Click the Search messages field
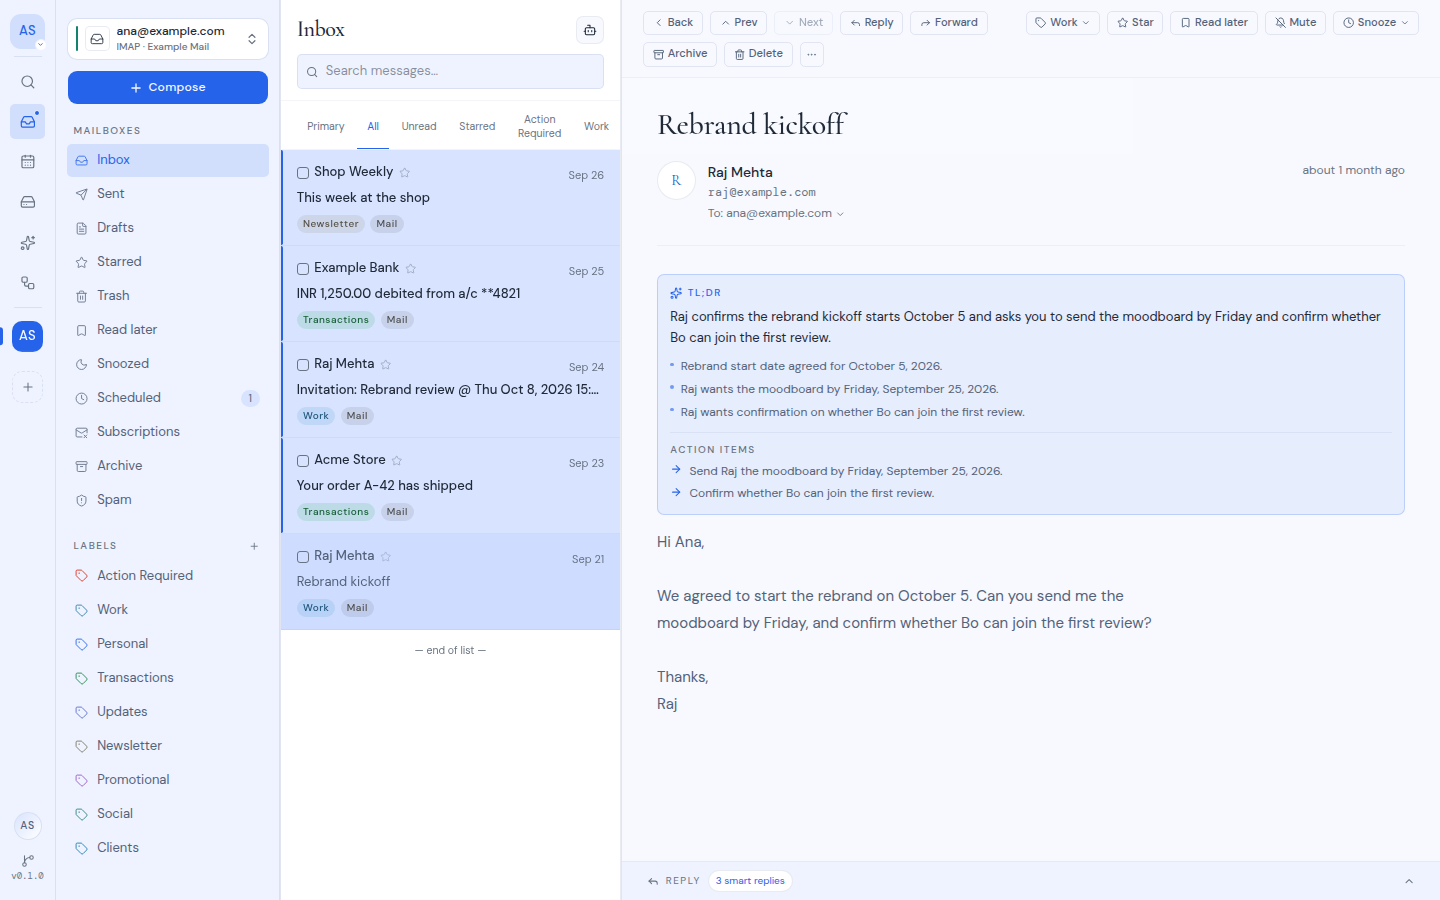Screen dimensions: 1440x900 click(450, 71)
